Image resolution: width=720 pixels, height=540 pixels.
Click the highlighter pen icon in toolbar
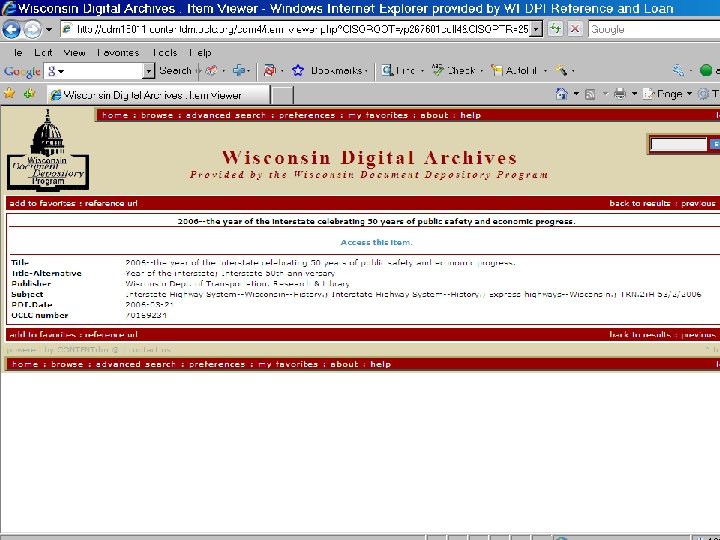(x=561, y=70)
